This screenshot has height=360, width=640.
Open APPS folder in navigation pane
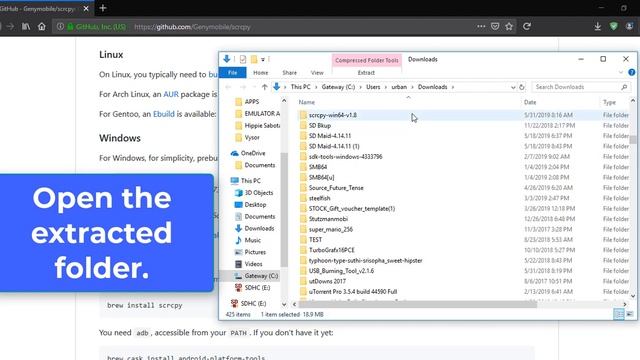(x=251, y=101)
